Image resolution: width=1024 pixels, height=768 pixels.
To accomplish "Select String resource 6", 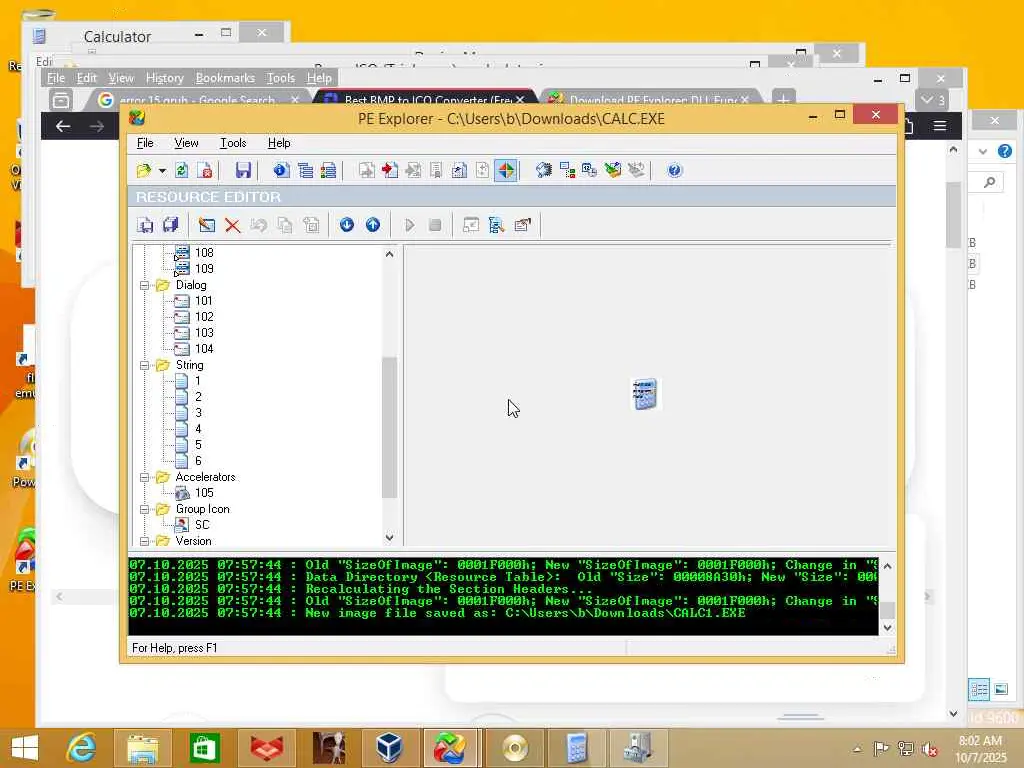I will point(198,461).
